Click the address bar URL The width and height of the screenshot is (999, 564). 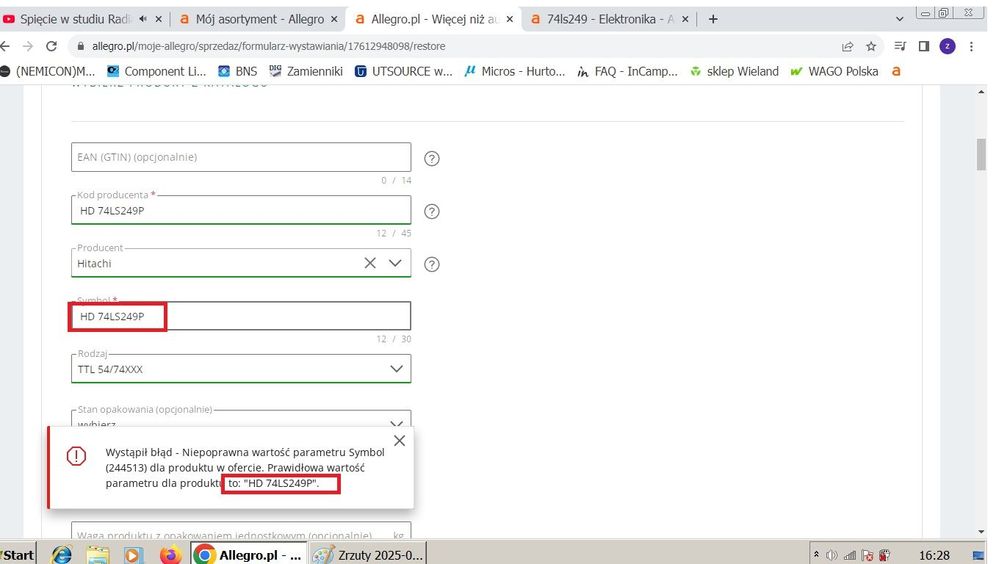pos(268,46)
